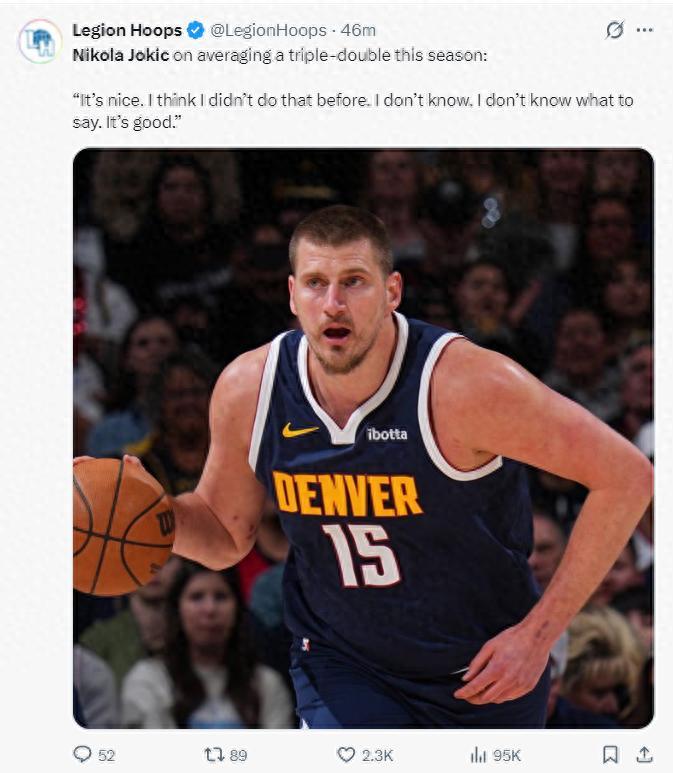673x773 pixels.
Task: Bookmark this post
Action: 610,754
